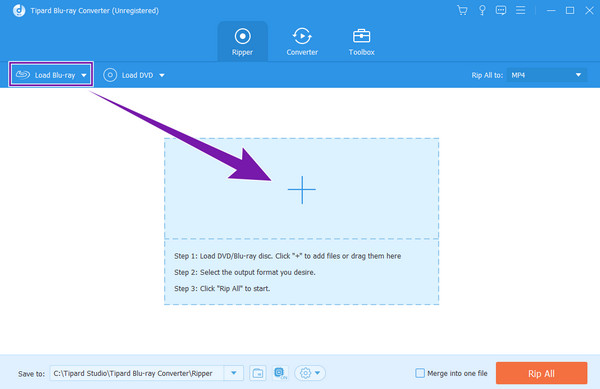The image size is (600, 389).
Task: Open the Rip All to MP4 dropdown
Action: [x=547, y=75]
